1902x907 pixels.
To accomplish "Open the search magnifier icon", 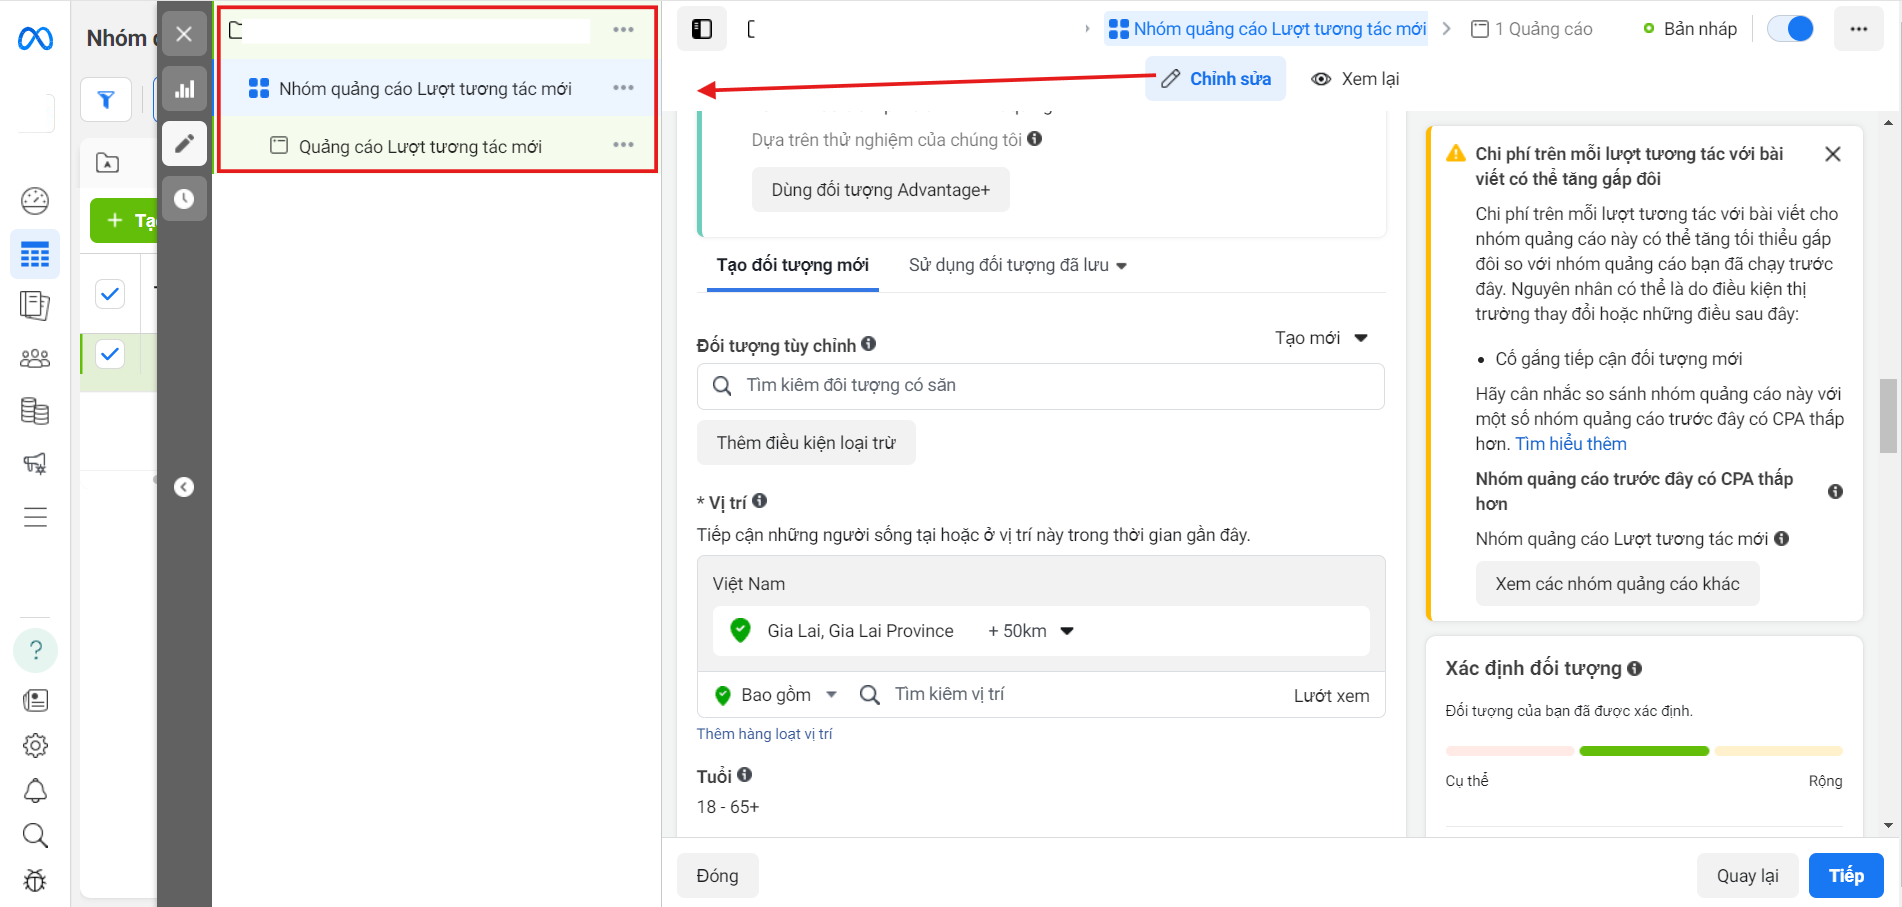I will 35,835.
